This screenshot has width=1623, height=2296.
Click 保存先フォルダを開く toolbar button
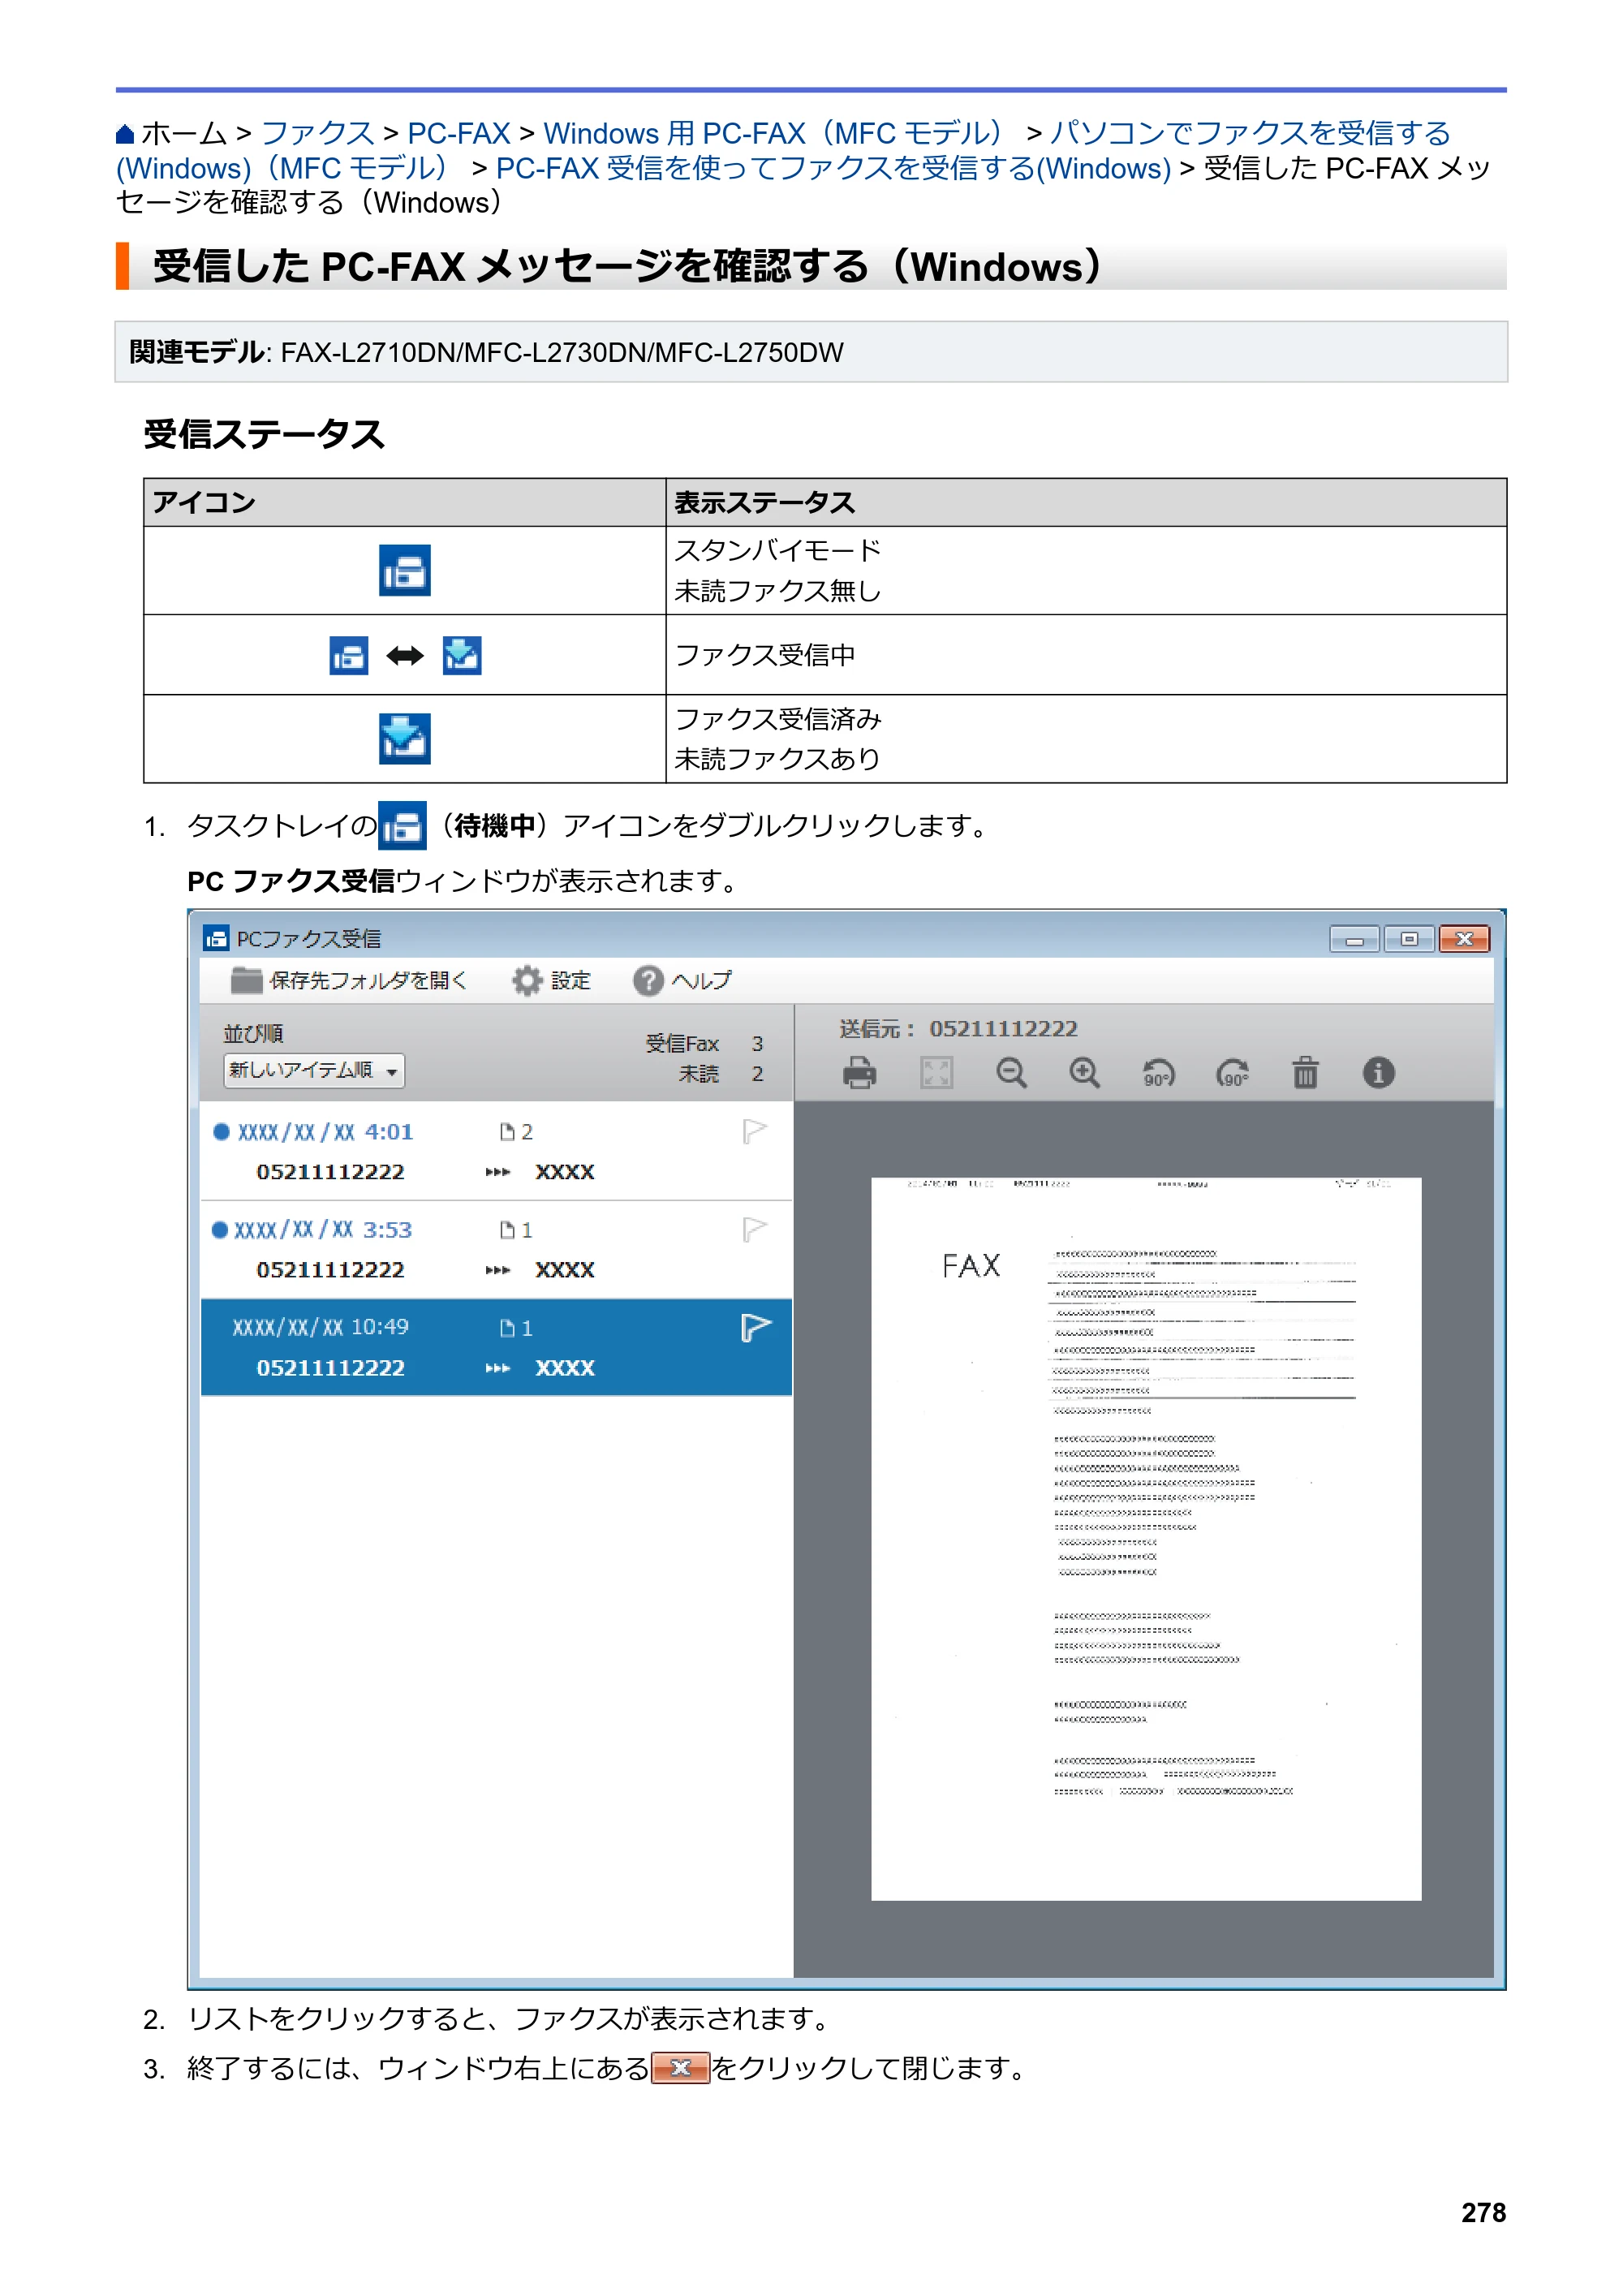pyautogui.click(x=349, y=981)
